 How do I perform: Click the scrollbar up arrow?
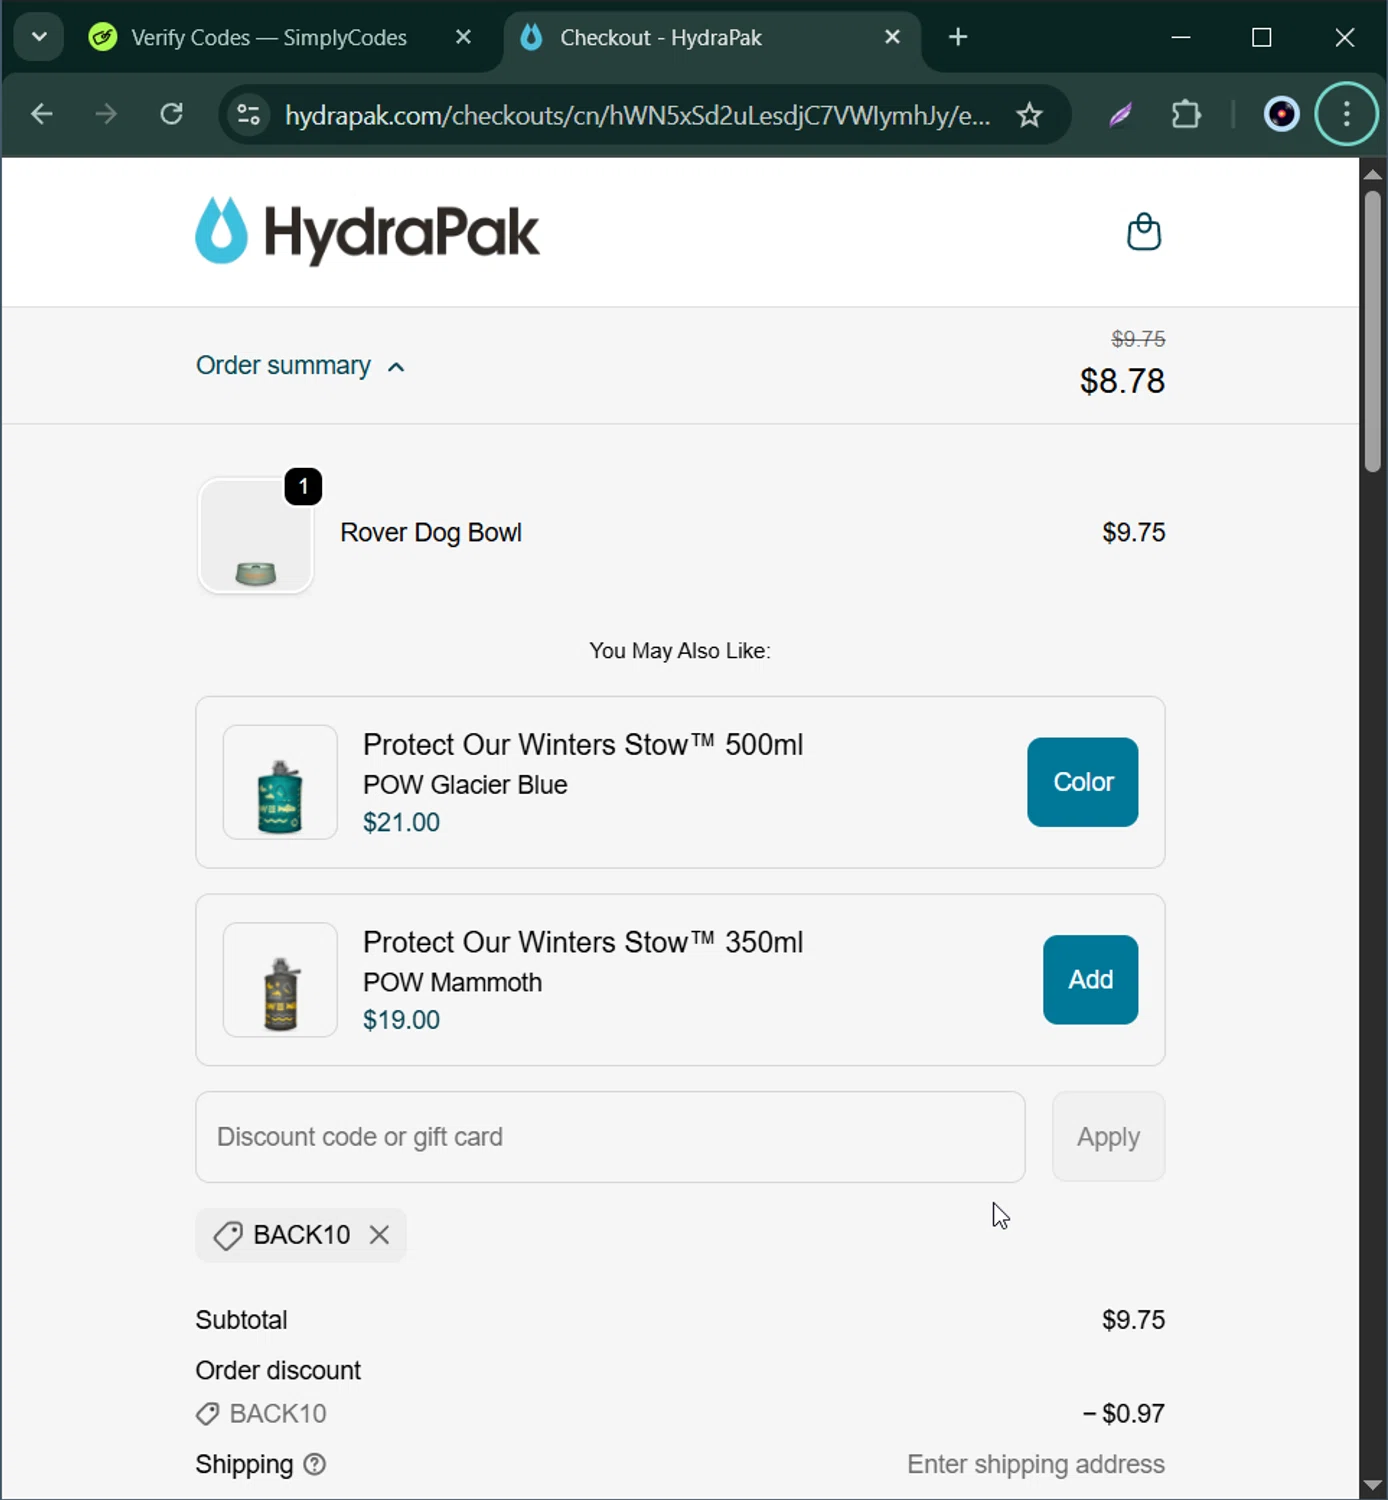click(1373, 173)
